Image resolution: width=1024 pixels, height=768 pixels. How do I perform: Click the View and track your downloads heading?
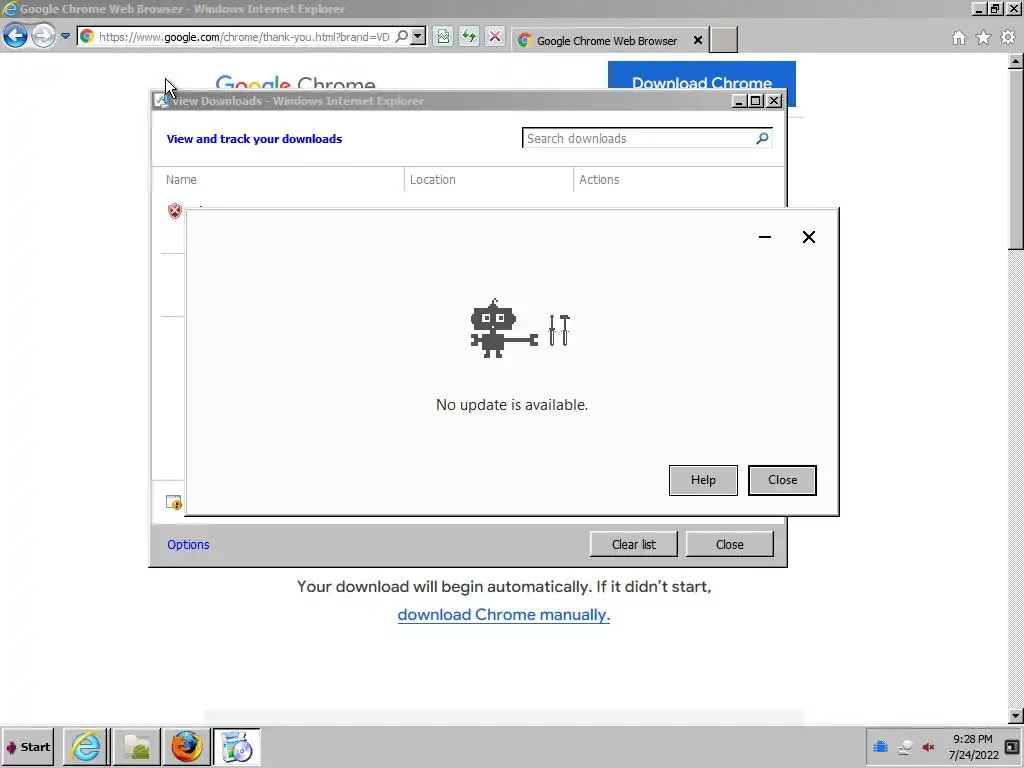click(x=254, y=138)
